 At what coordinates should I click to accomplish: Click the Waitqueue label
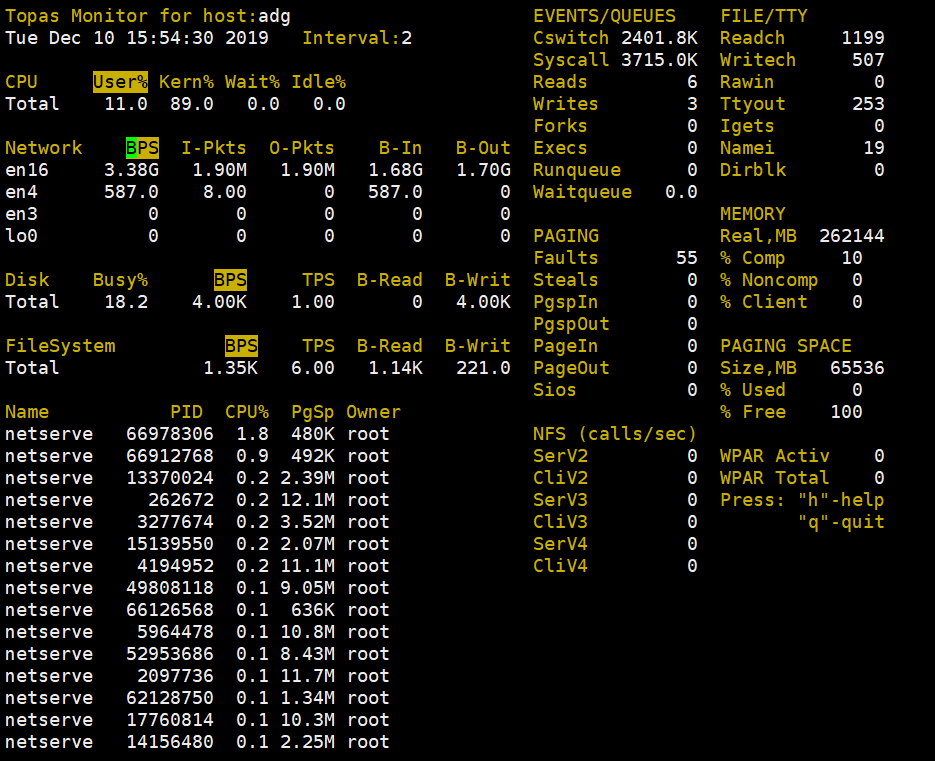tap(582, 192)
